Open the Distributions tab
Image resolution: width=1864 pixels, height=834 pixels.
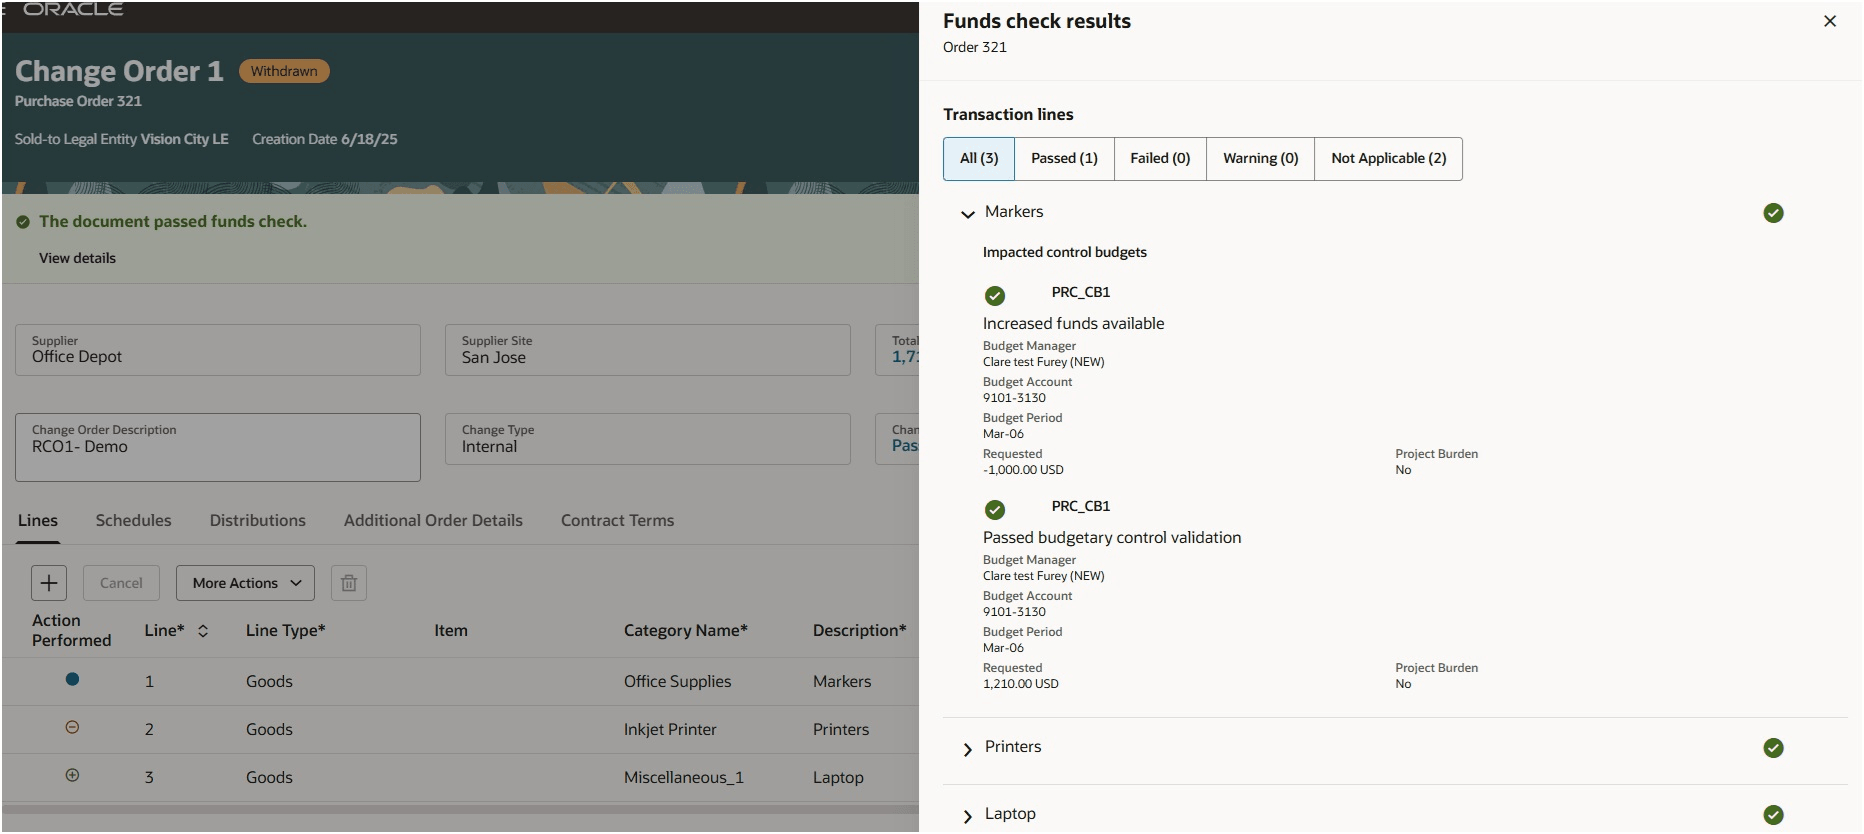258,521
